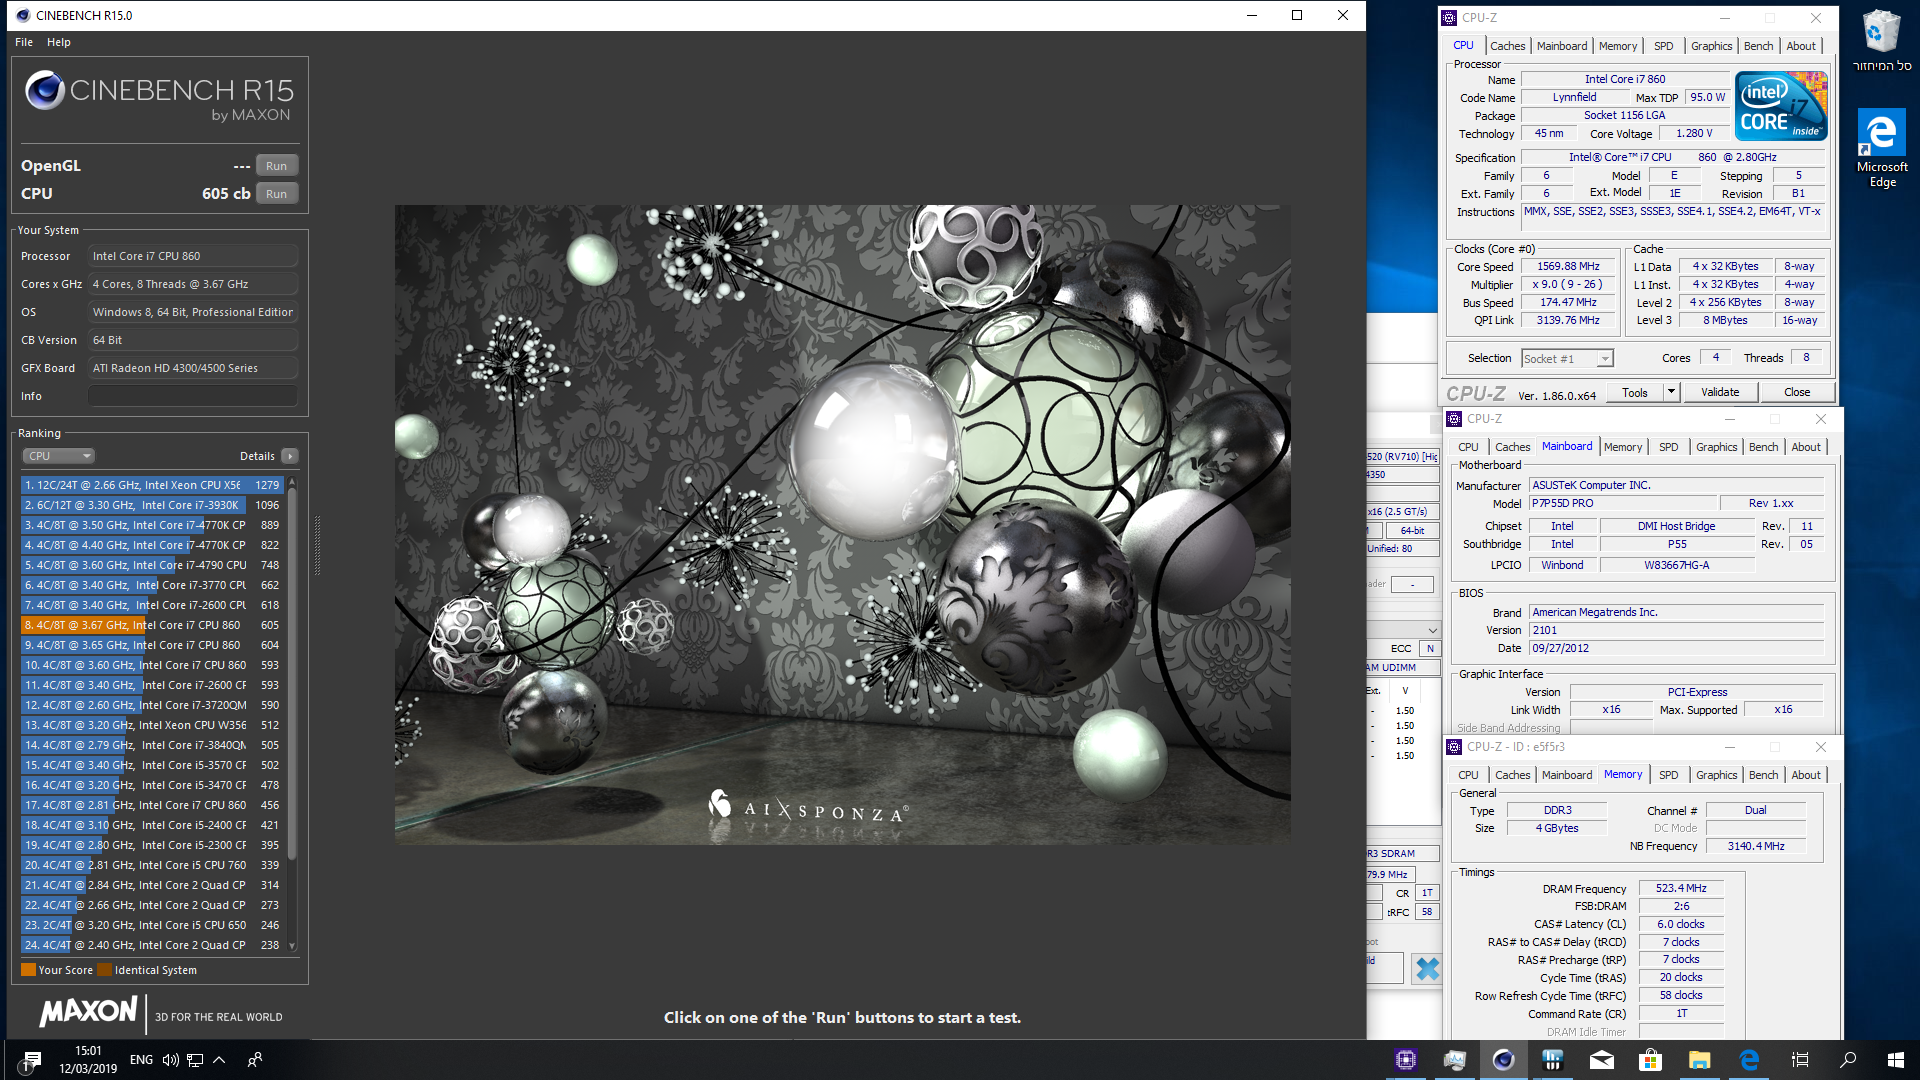Open Microsoft Edge desktop shortcut
Viewport: 1920px width, 1080px height.
[x=1882, y=148]
